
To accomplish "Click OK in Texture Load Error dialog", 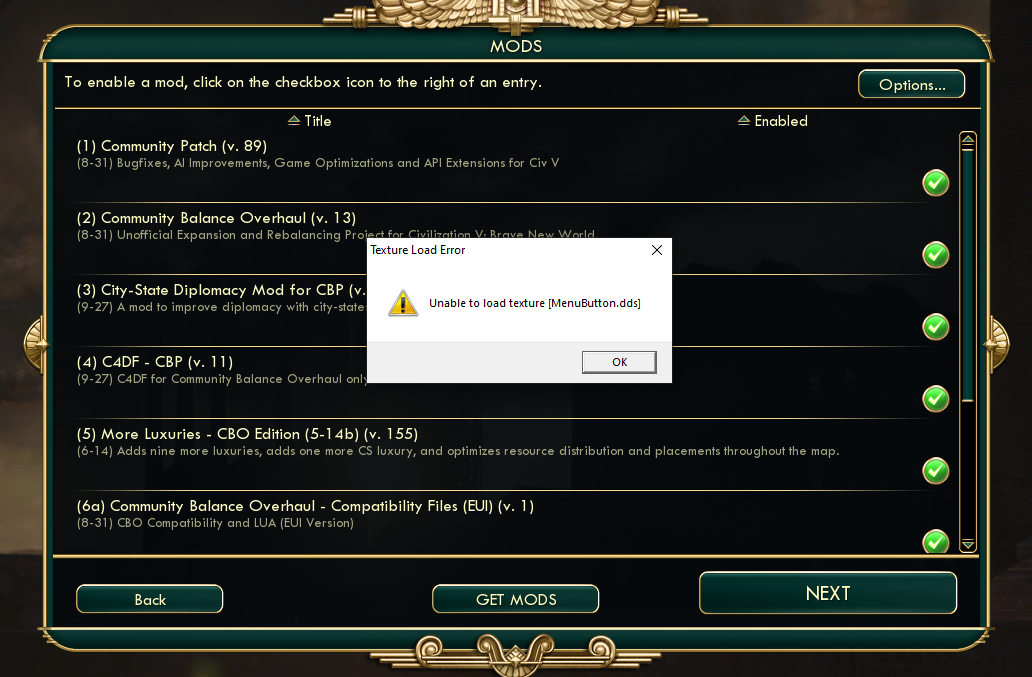I will pyautogui.click(x=619, y=362).
